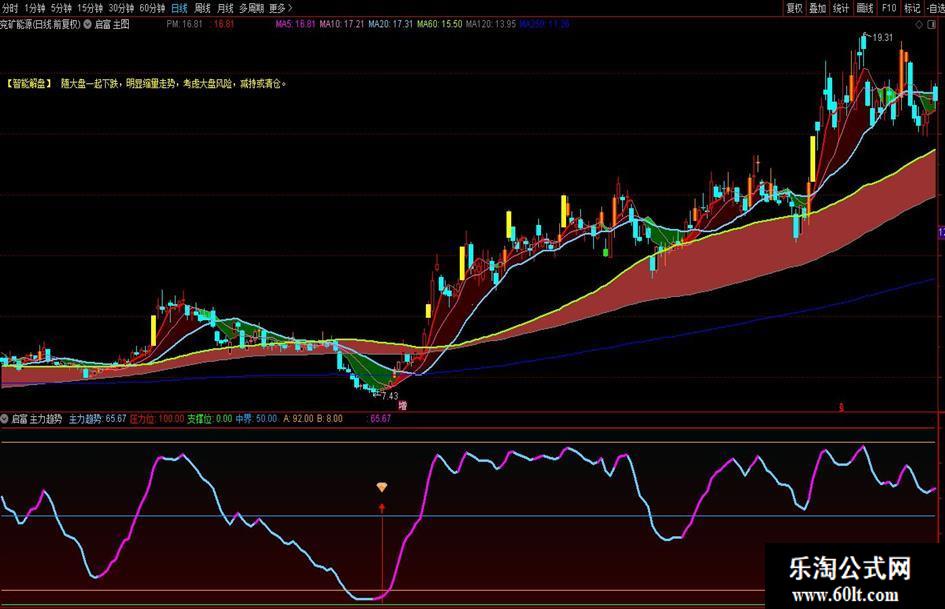Click the 自选 watchlist button
945x609 pixels.
point(935,8)
